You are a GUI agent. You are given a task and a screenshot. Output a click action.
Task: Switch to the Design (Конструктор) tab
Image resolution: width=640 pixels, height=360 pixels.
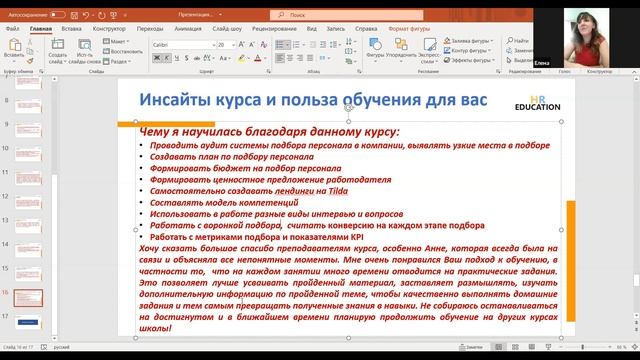[109, 29]
